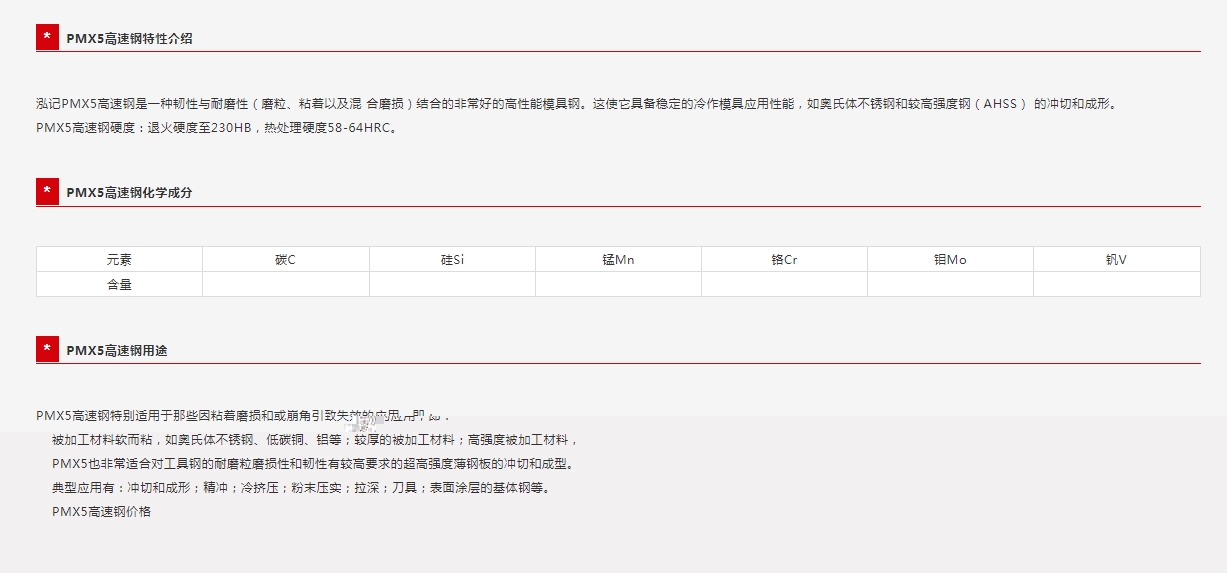Select the PMX5高速钢特性介绍 section heading

[x=129, y=39]
